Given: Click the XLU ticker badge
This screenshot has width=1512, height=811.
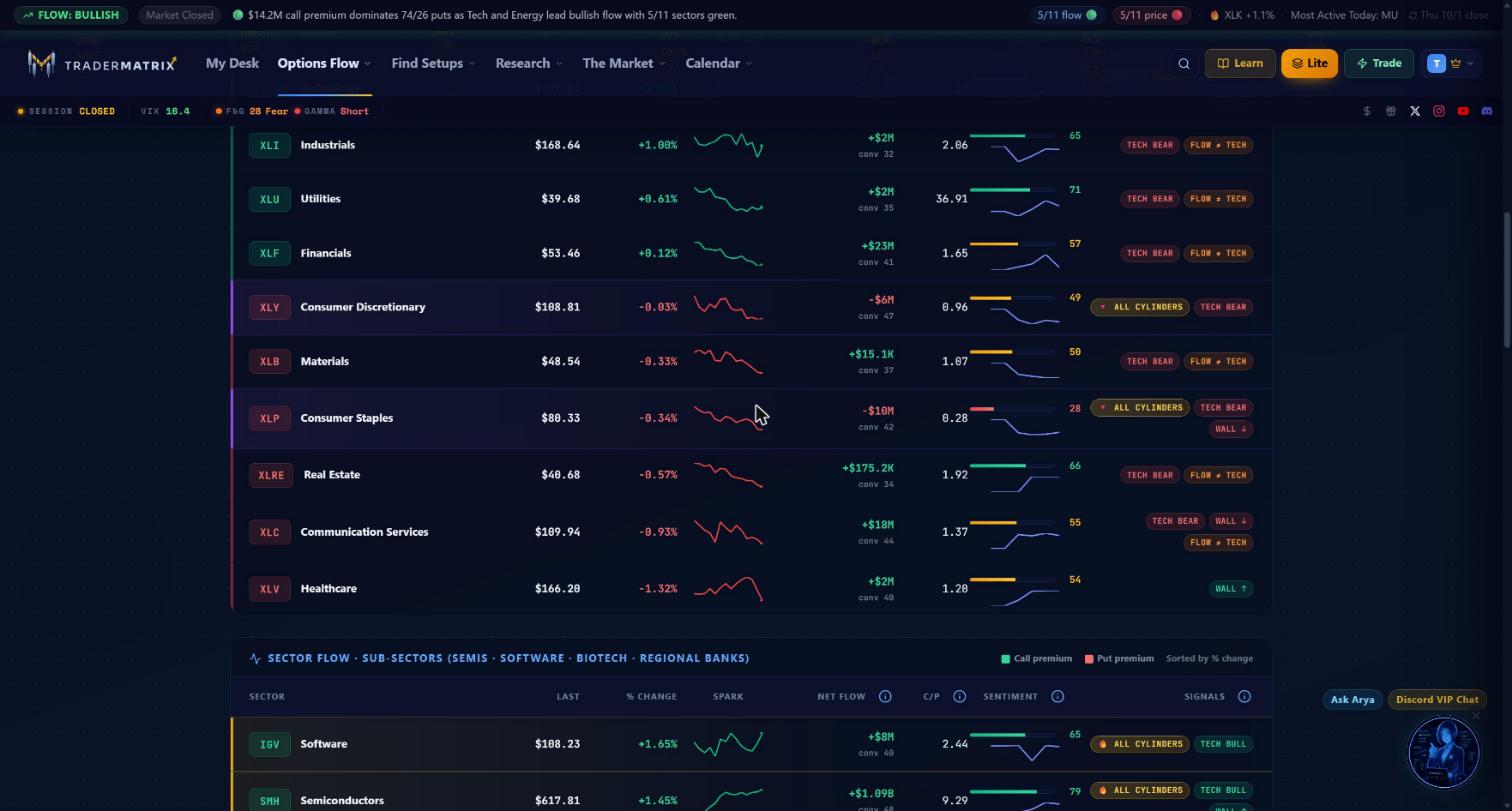Looking at the screenshot, I should (x=269, y=199).
